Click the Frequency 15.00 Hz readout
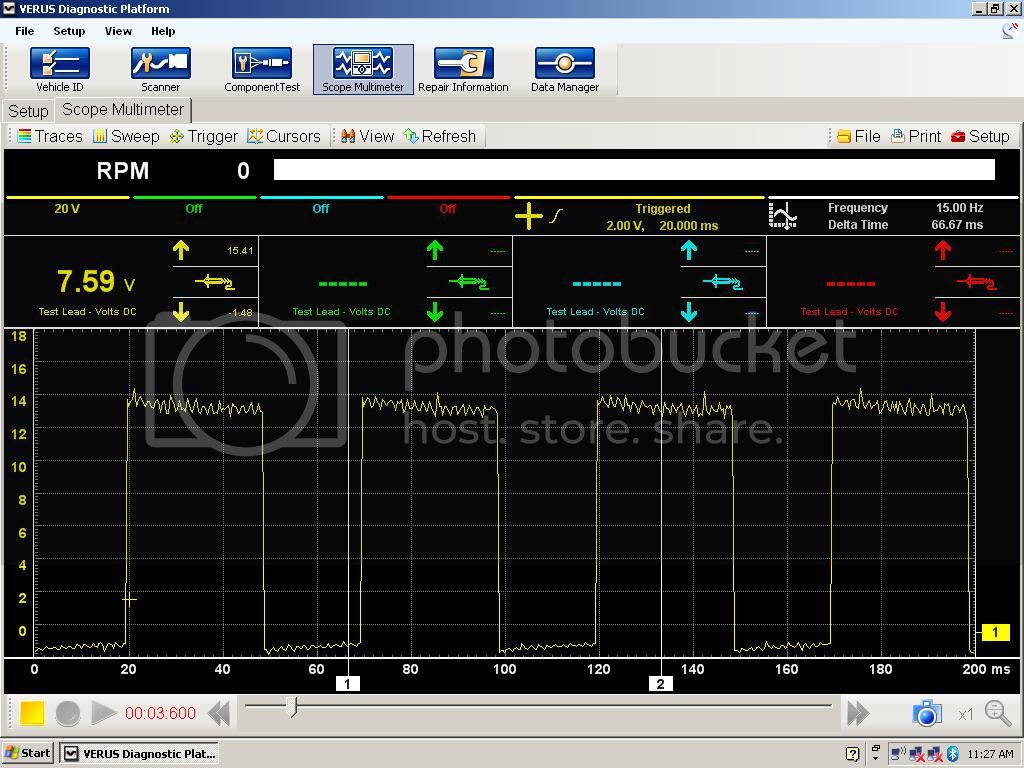 905,208
